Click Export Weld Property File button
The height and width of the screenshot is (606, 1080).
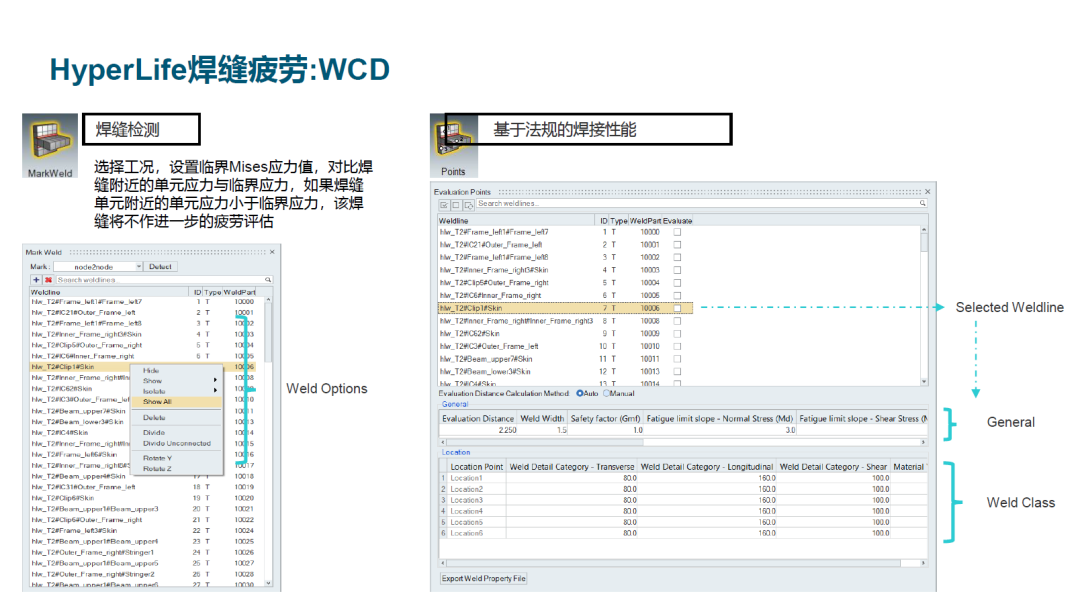pyautogui.click(x=484, y=578)
